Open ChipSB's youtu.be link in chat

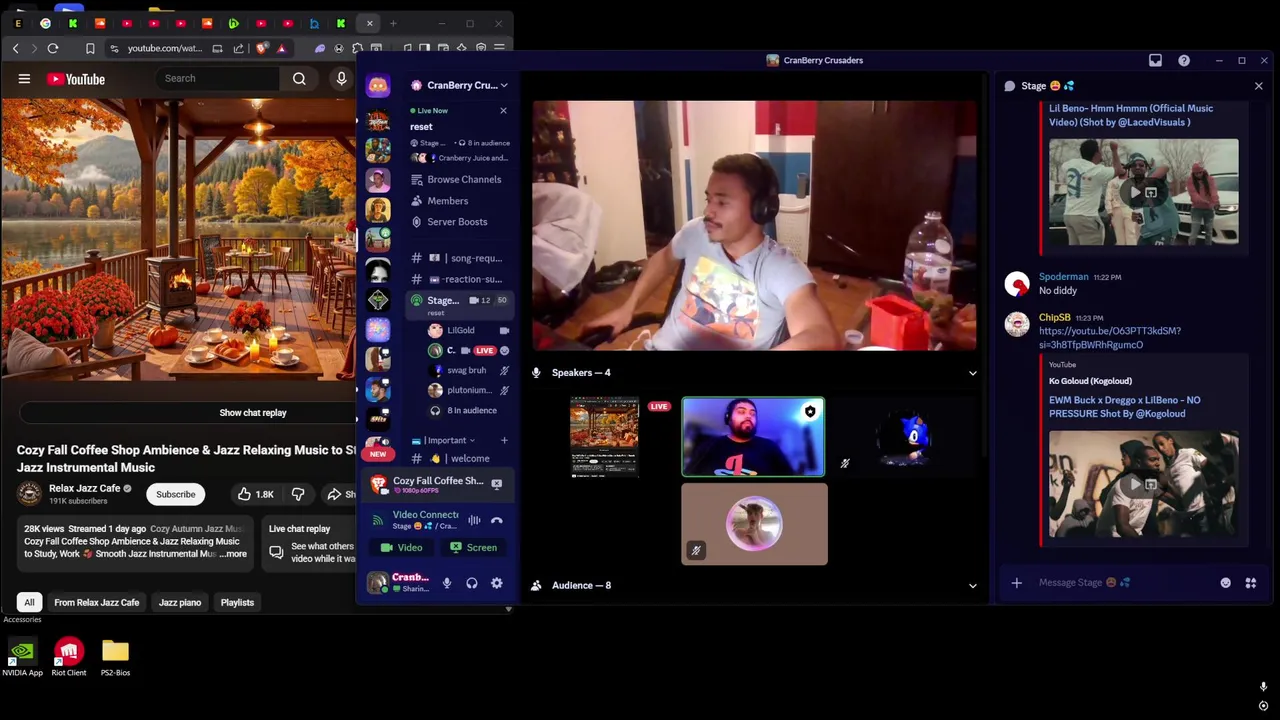tap(1110, 338)
